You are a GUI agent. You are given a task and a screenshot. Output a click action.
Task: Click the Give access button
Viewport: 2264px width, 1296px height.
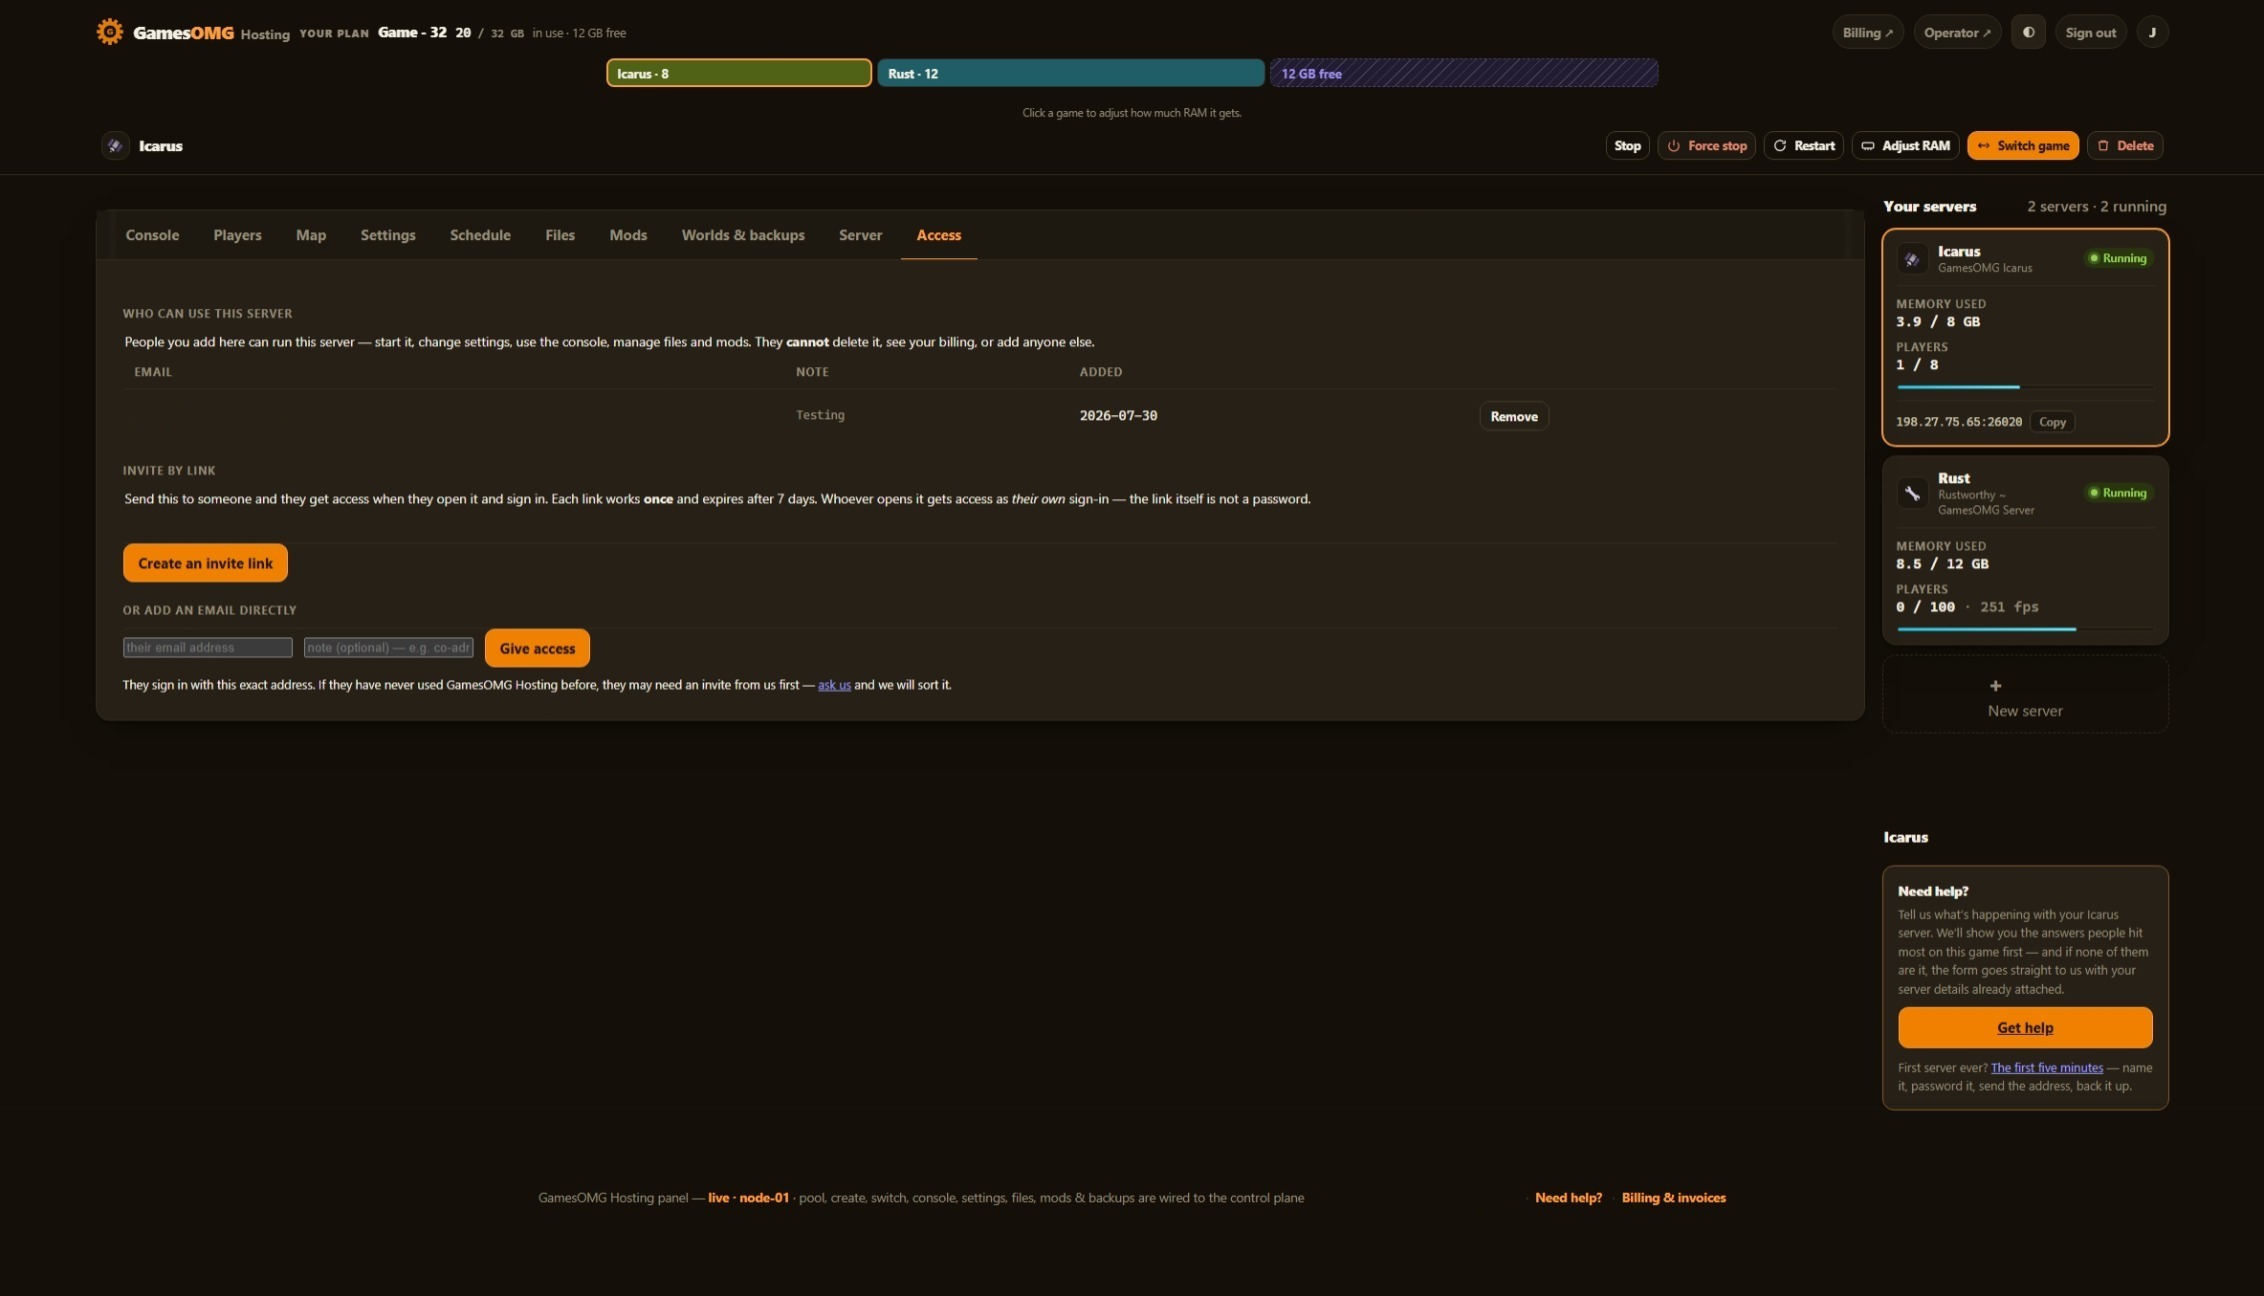[x=537, y=648]
